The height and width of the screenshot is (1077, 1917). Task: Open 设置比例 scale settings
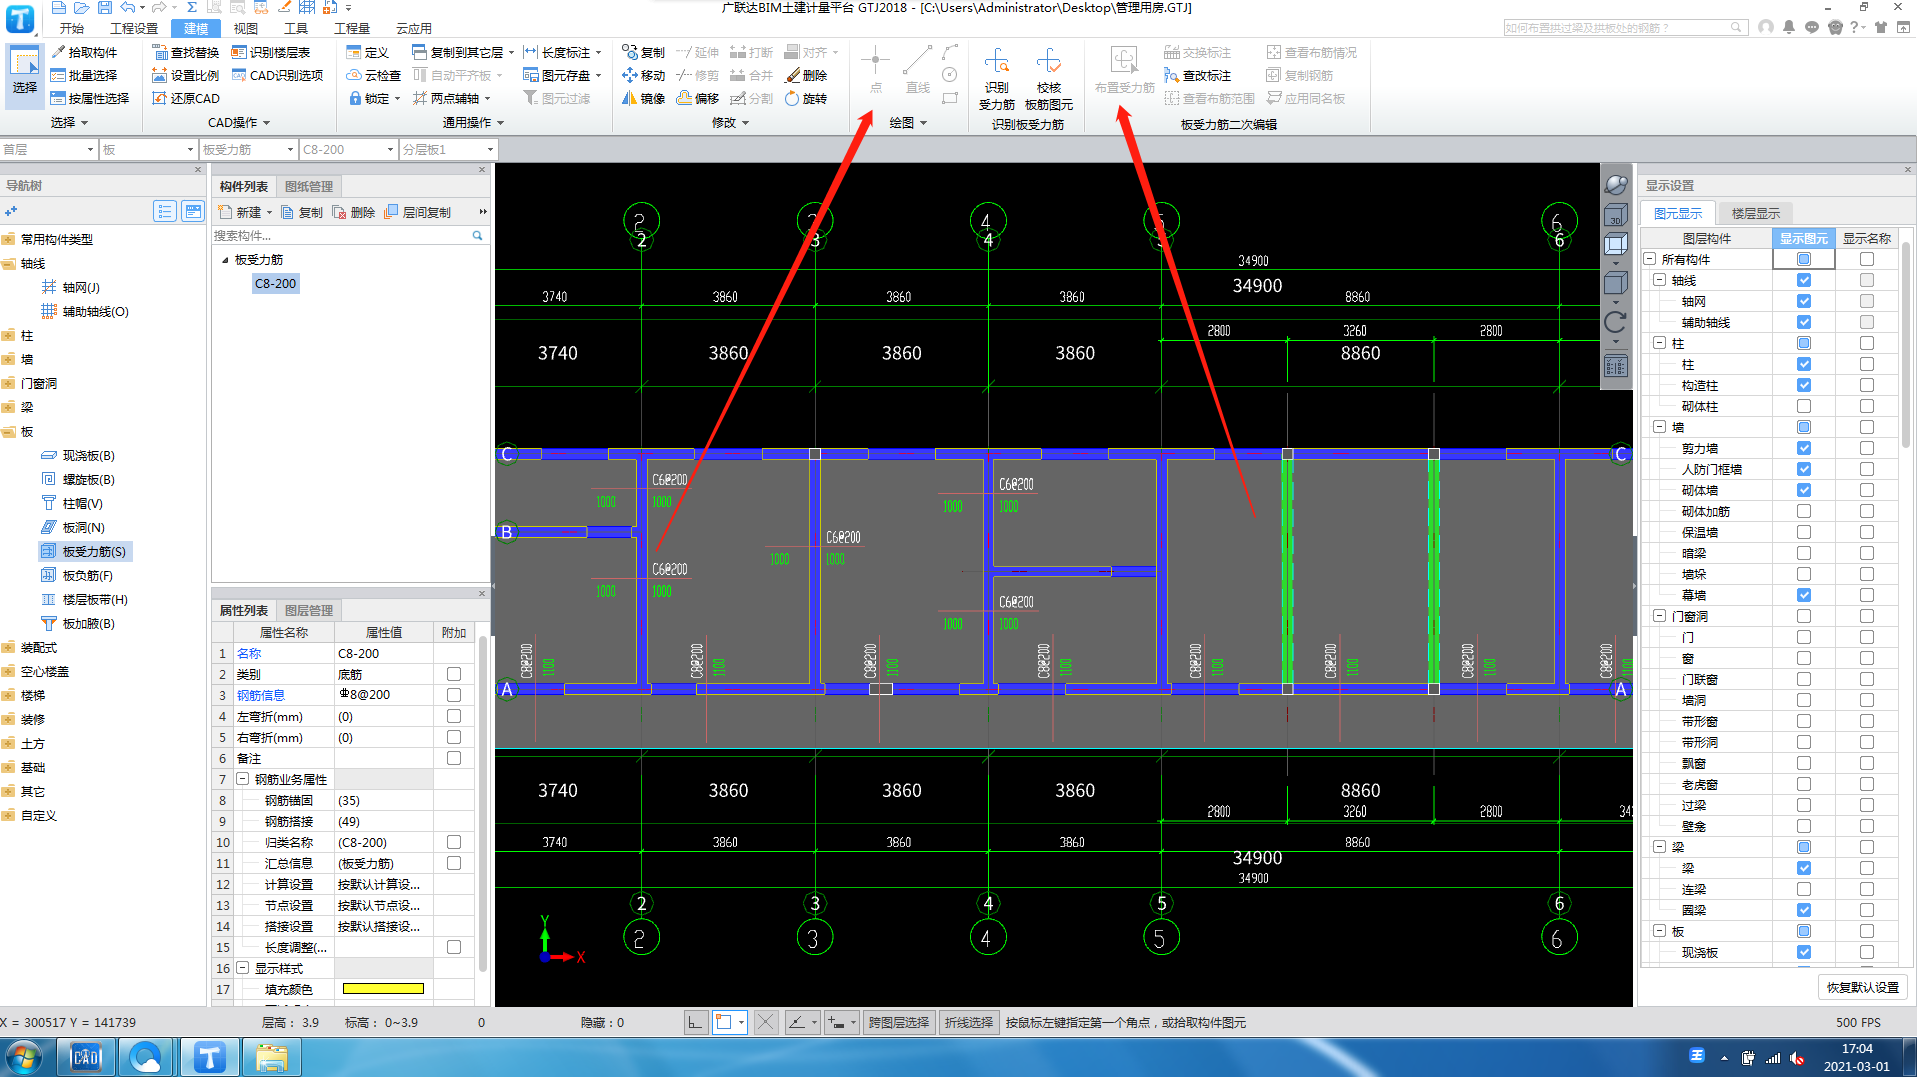pyautogui.click(x=185, y=75)
